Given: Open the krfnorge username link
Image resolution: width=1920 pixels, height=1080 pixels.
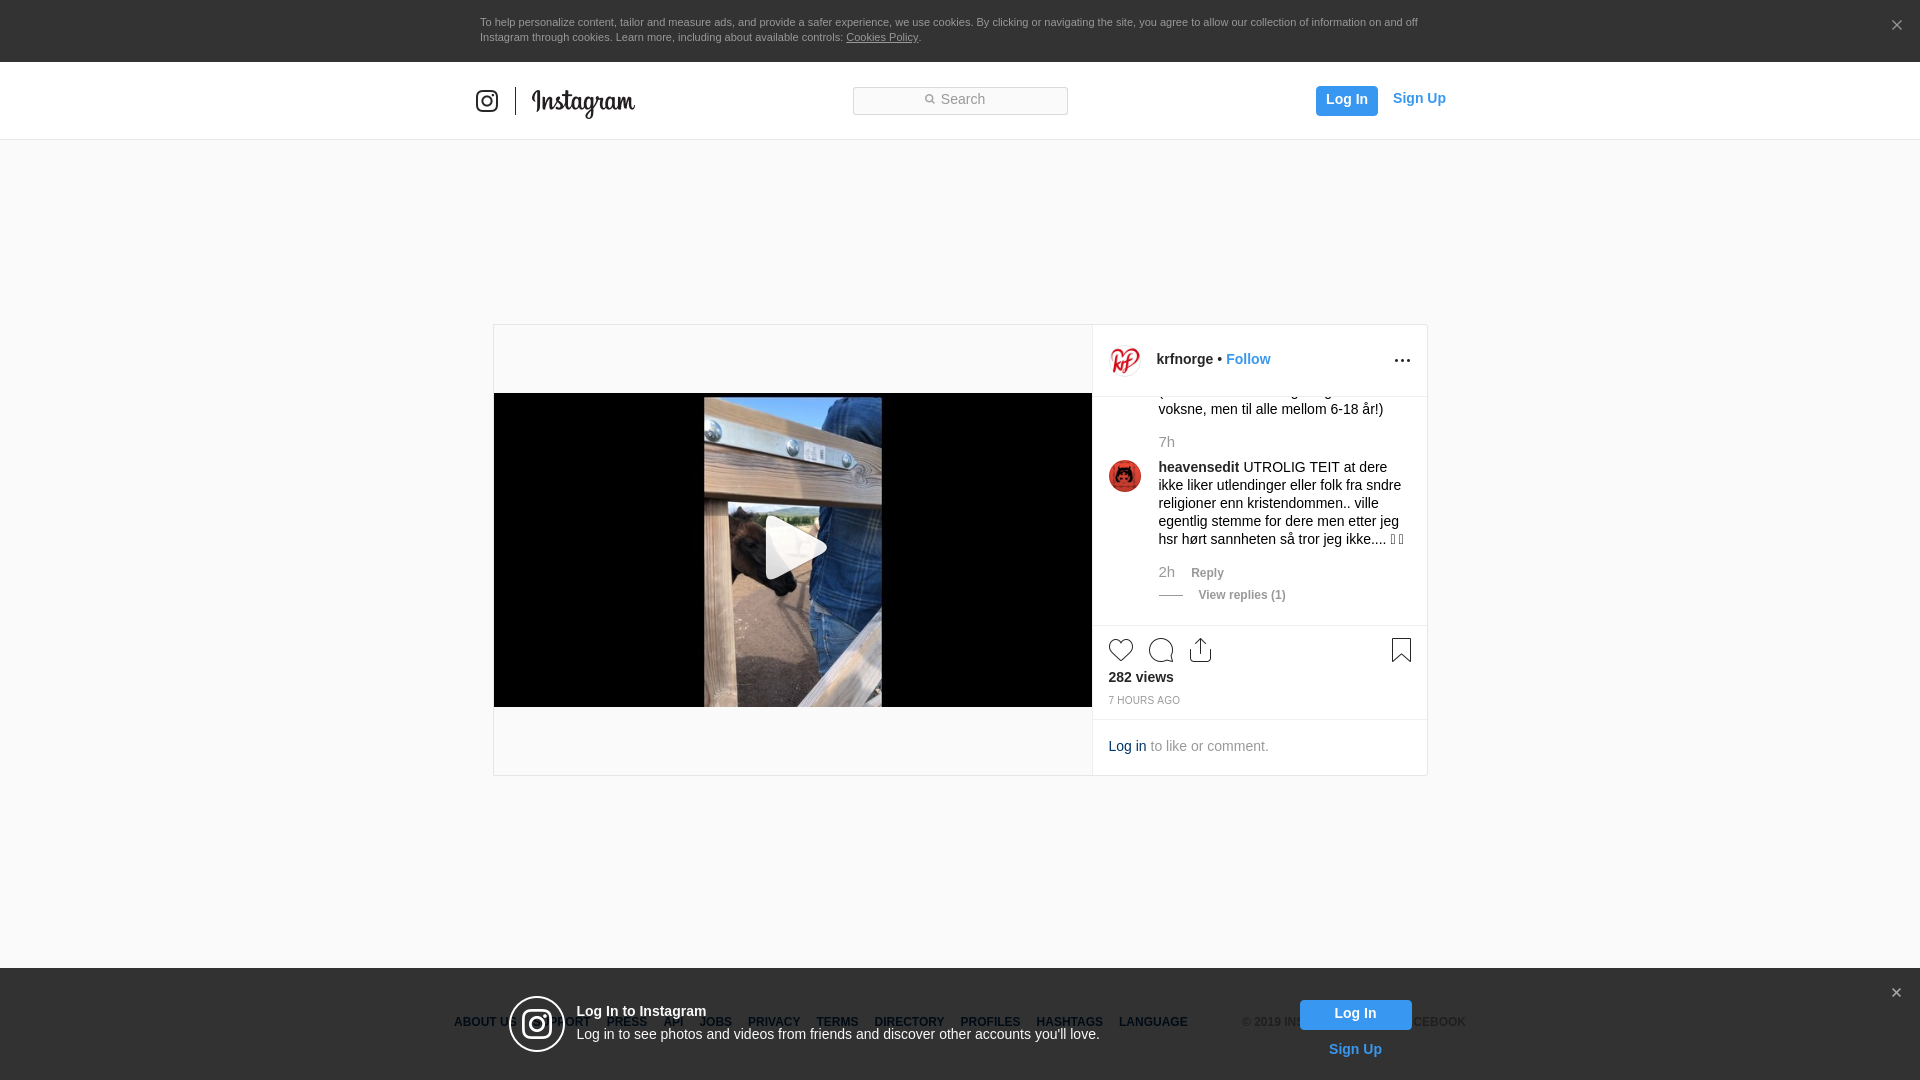Looking at the screenshot, I should [x=1185, y=360].
